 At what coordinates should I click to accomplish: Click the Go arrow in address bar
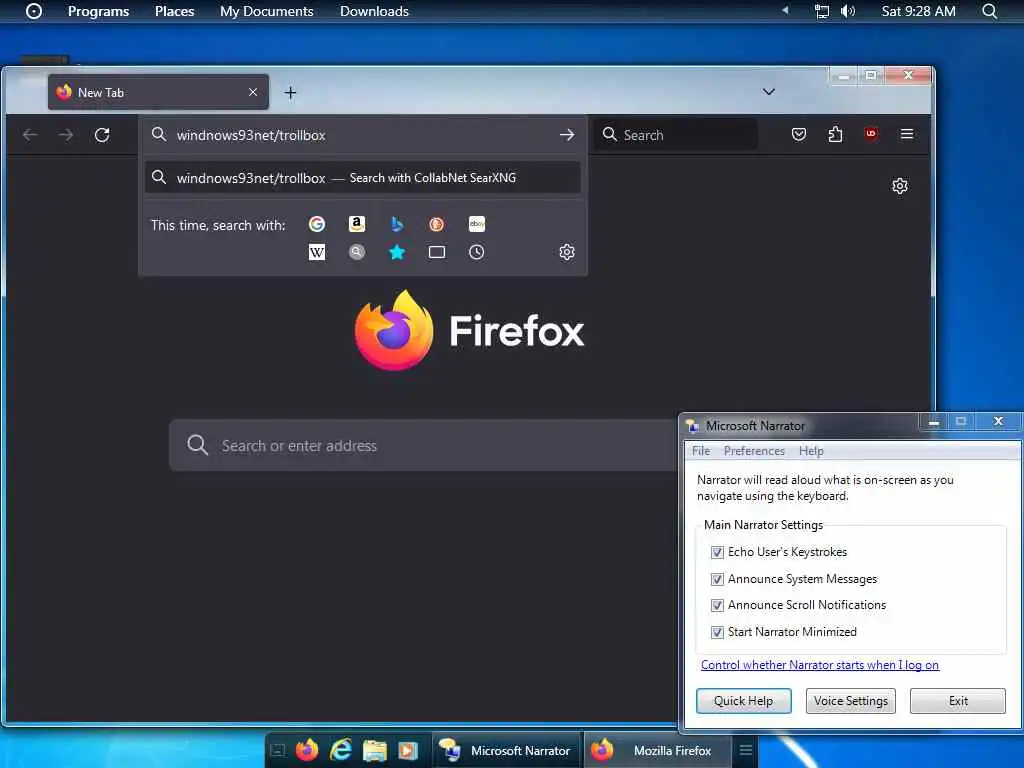point(567,135)
